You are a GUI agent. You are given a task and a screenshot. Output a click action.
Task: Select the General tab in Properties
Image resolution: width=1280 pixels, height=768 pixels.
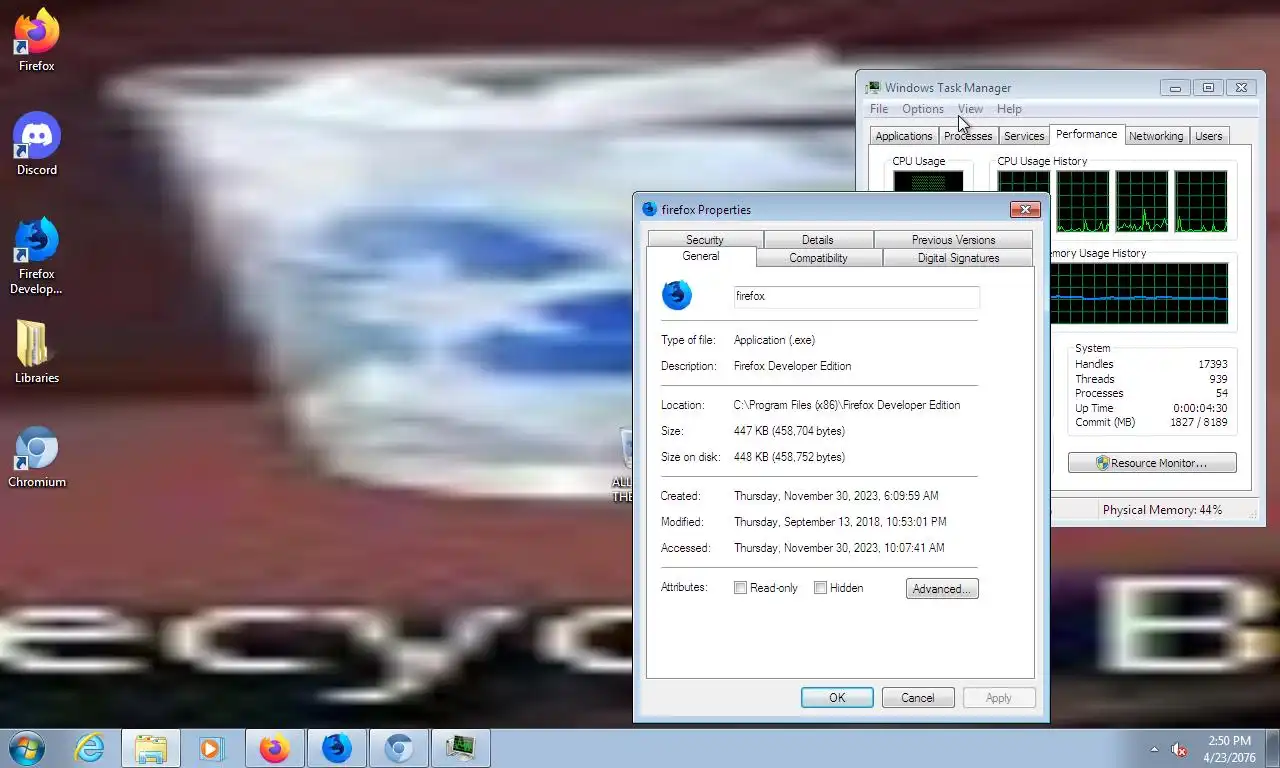tap(701, 257)
